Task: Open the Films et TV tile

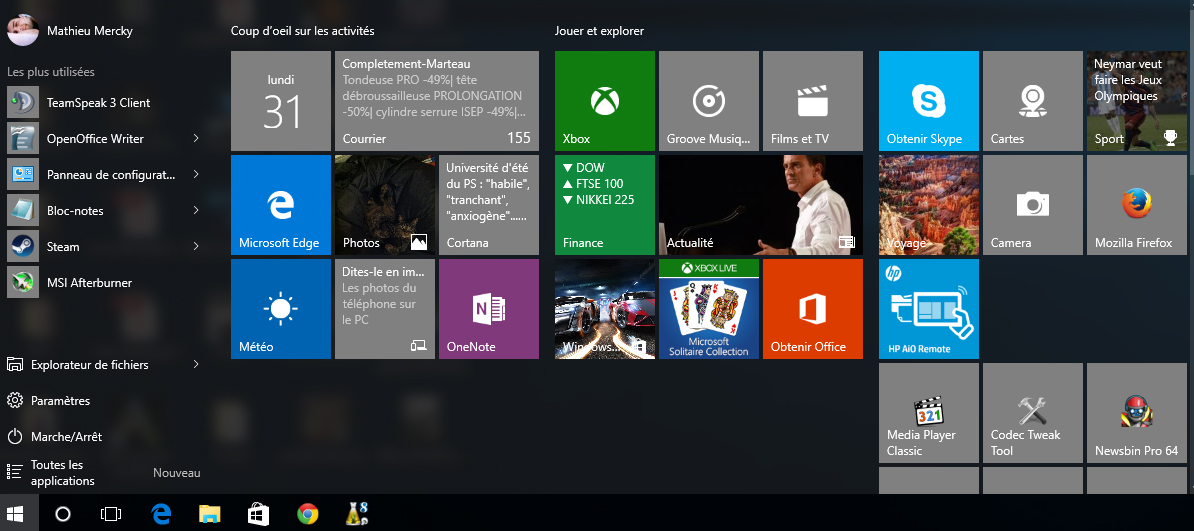Action: [x=812, y=101]
